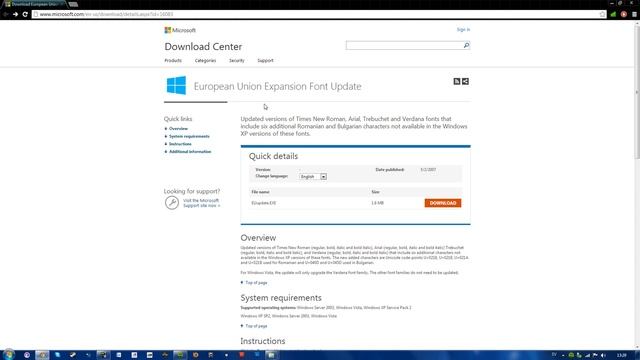640x360 pixels.
Task: Click the Windows logo next to page title
Action: (176, 85)
